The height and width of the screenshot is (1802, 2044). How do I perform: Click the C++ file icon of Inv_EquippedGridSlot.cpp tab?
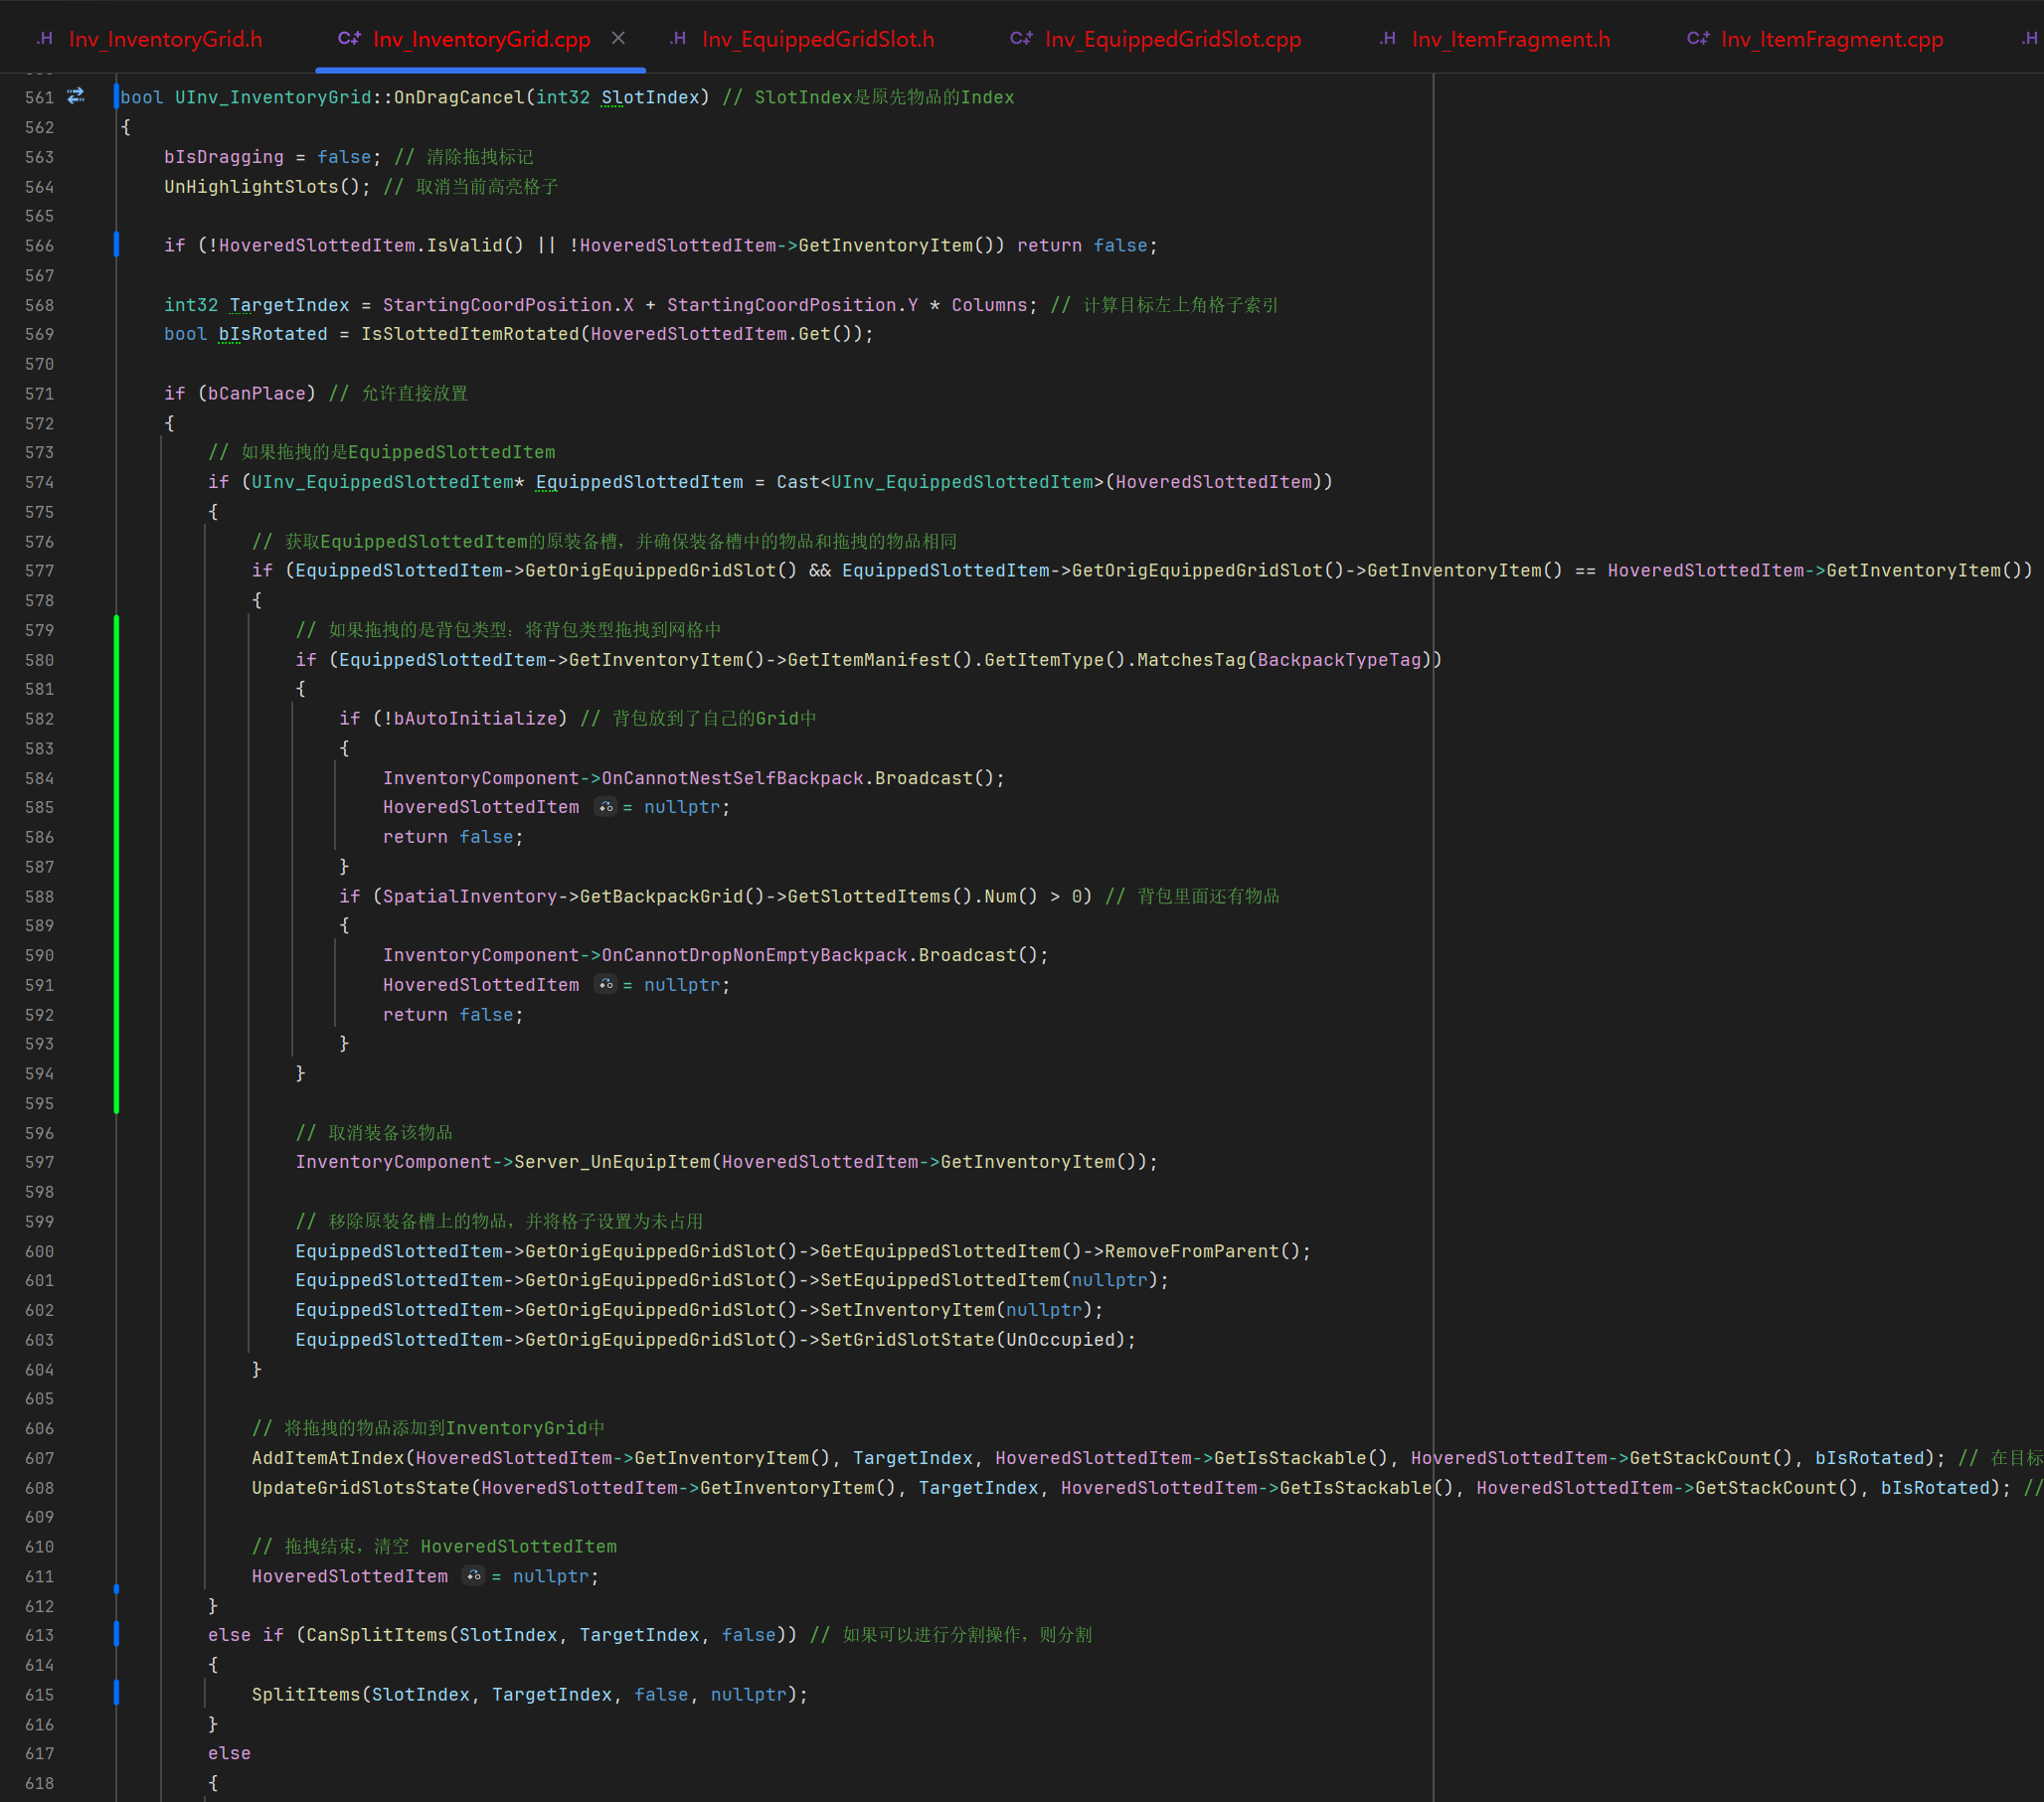click(1021, 39)
